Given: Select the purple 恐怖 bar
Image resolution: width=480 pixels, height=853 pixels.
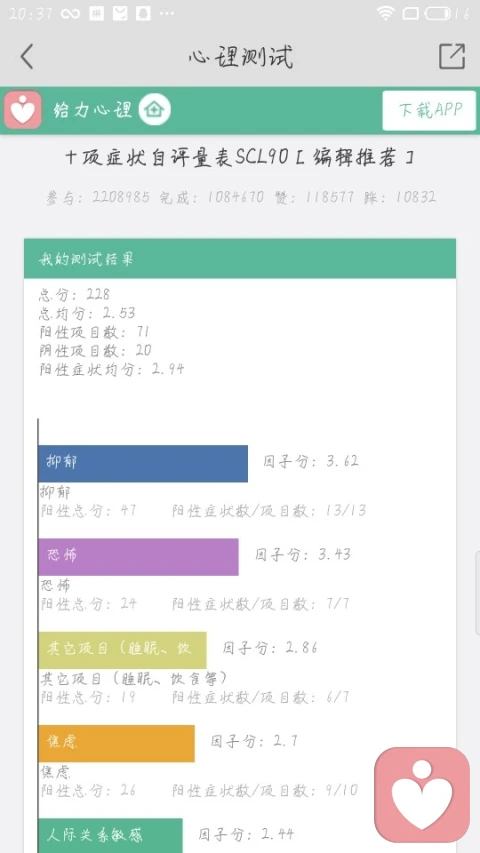Looking at the screenshot, I should [139, 557].
